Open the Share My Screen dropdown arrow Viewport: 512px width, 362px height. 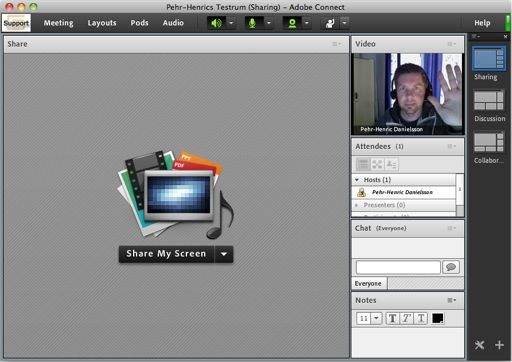point(224,254)
